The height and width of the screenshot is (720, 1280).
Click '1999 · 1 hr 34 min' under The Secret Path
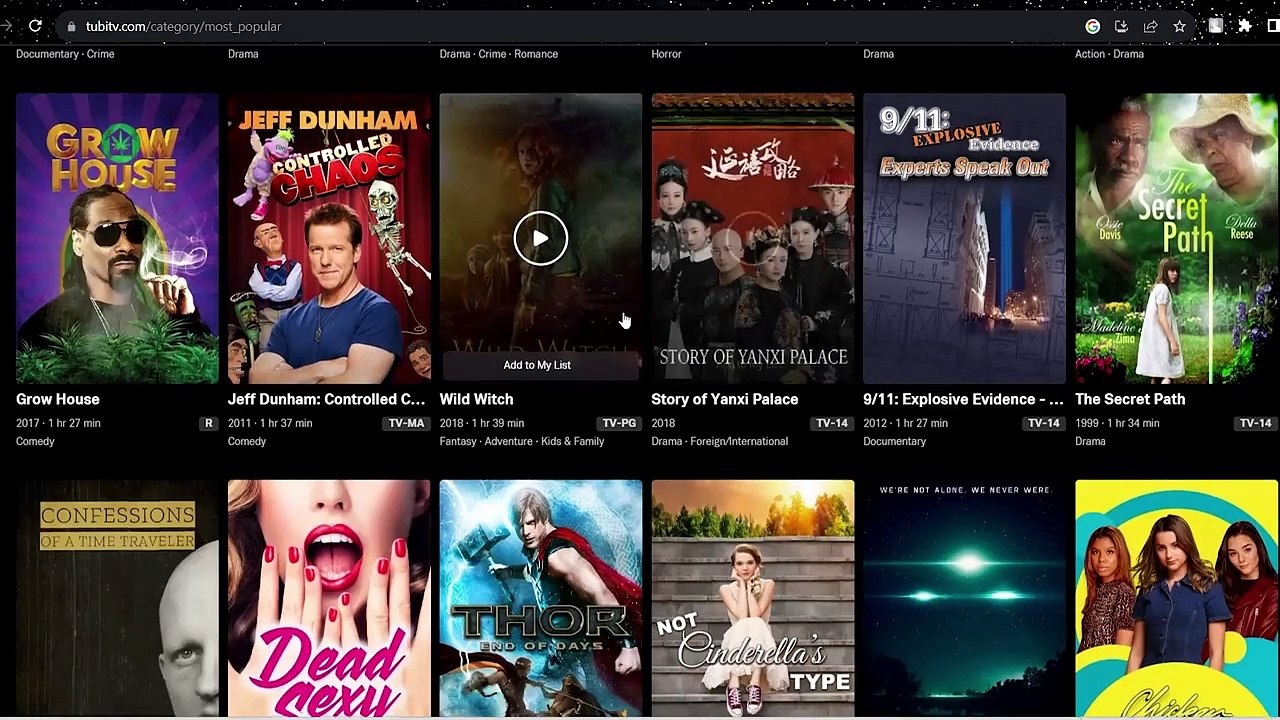click(x=1117, y=423)
